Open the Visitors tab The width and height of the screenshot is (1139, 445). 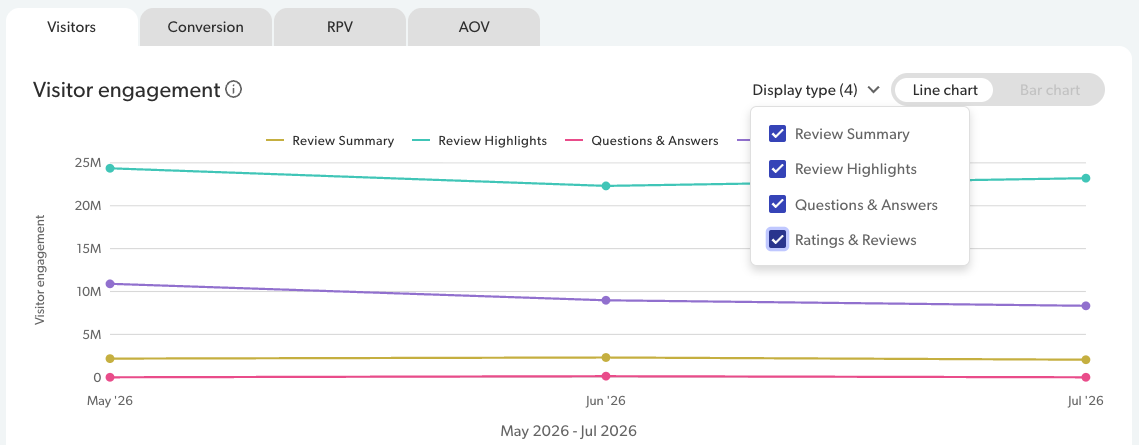(71, 28)
